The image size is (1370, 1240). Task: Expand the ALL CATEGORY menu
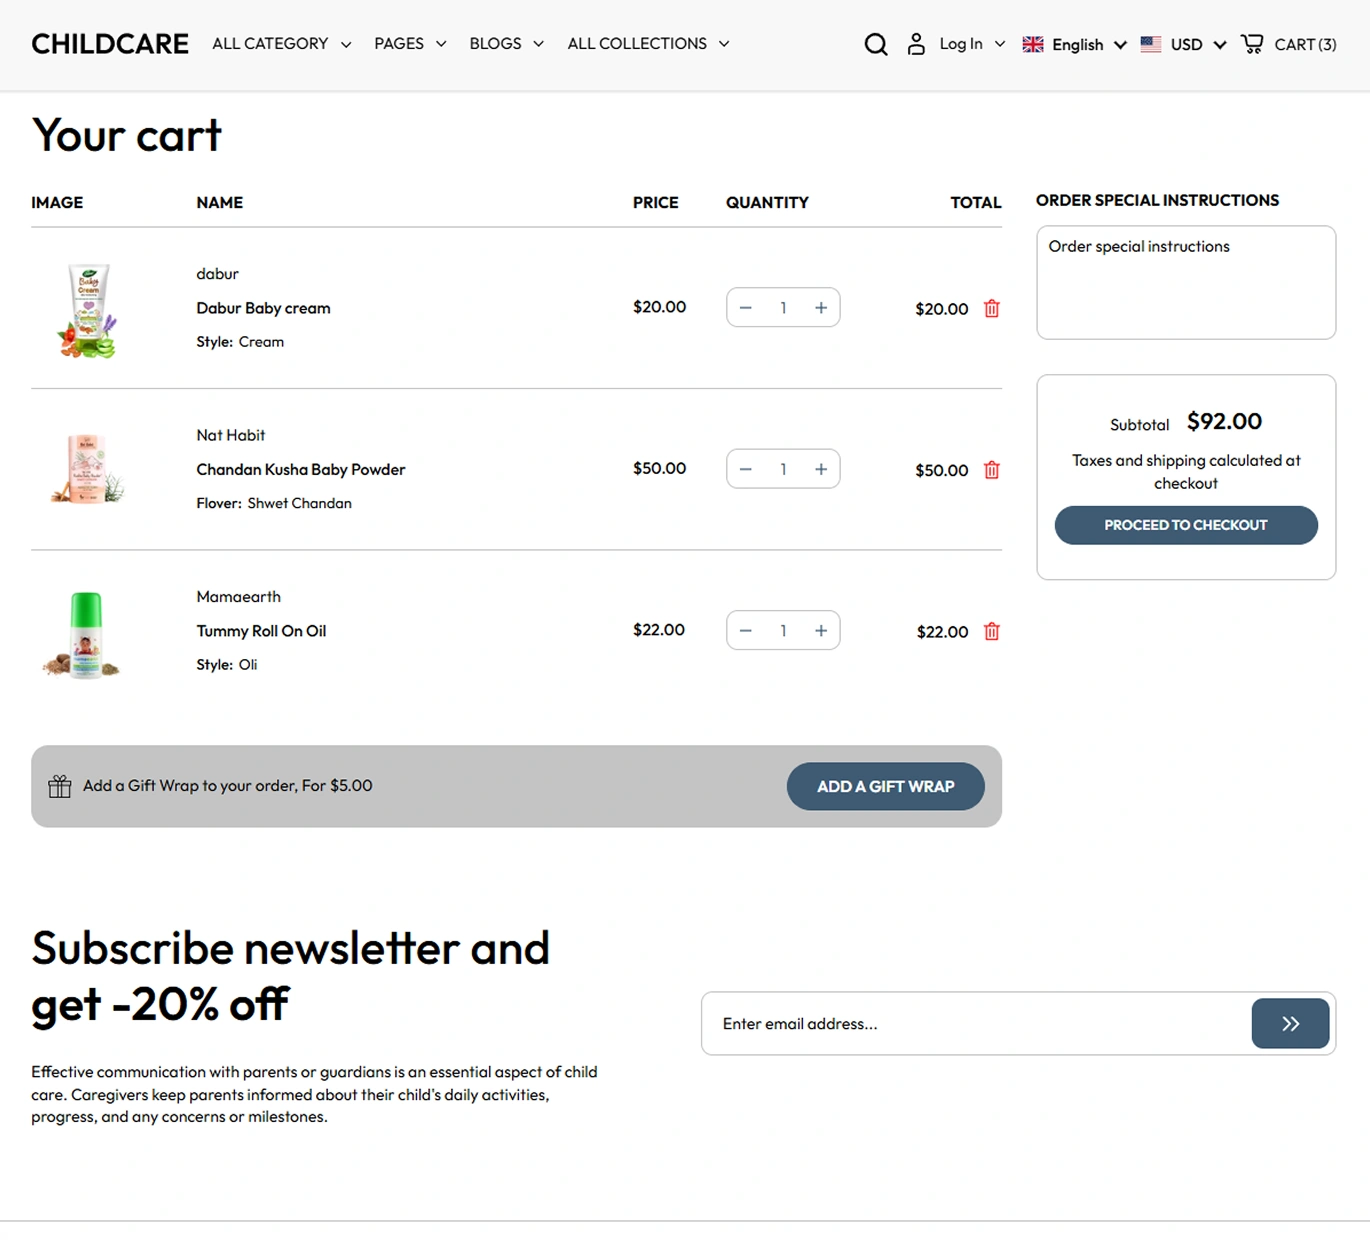(x=282, y=44)
